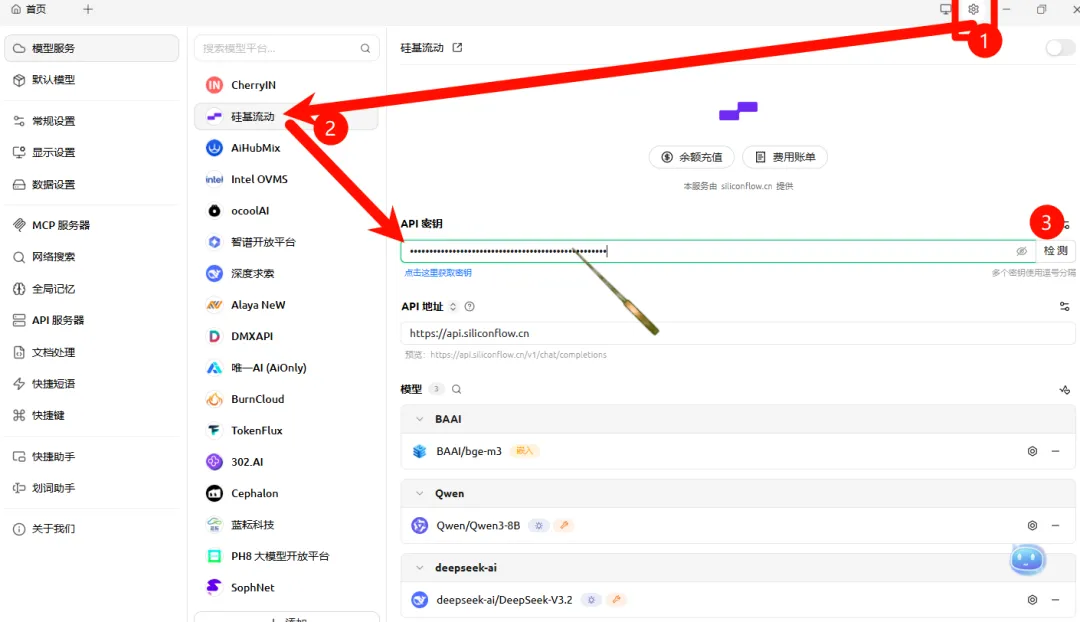Show or hide the API key with the eye icon
The height and width of the screenshot is (622, 1080).
(1021, 251)
